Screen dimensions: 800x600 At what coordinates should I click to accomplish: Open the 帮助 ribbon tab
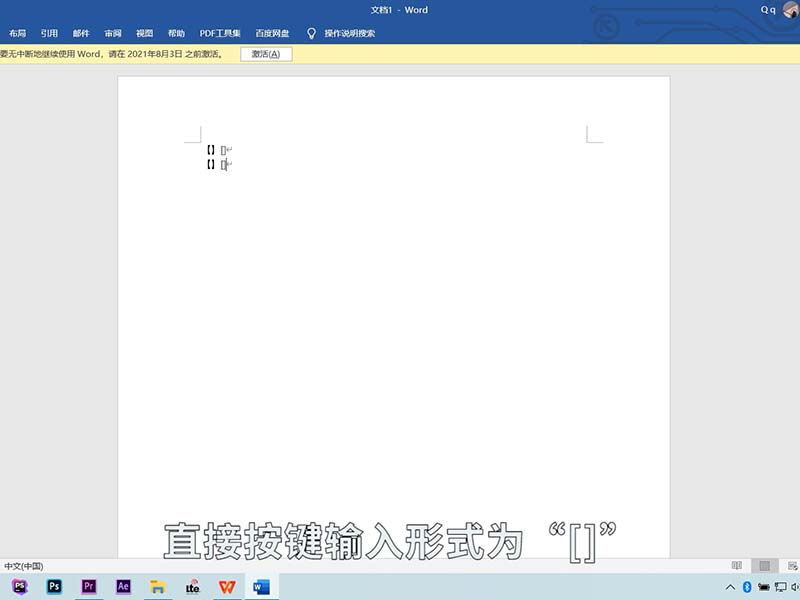point(176,33)
